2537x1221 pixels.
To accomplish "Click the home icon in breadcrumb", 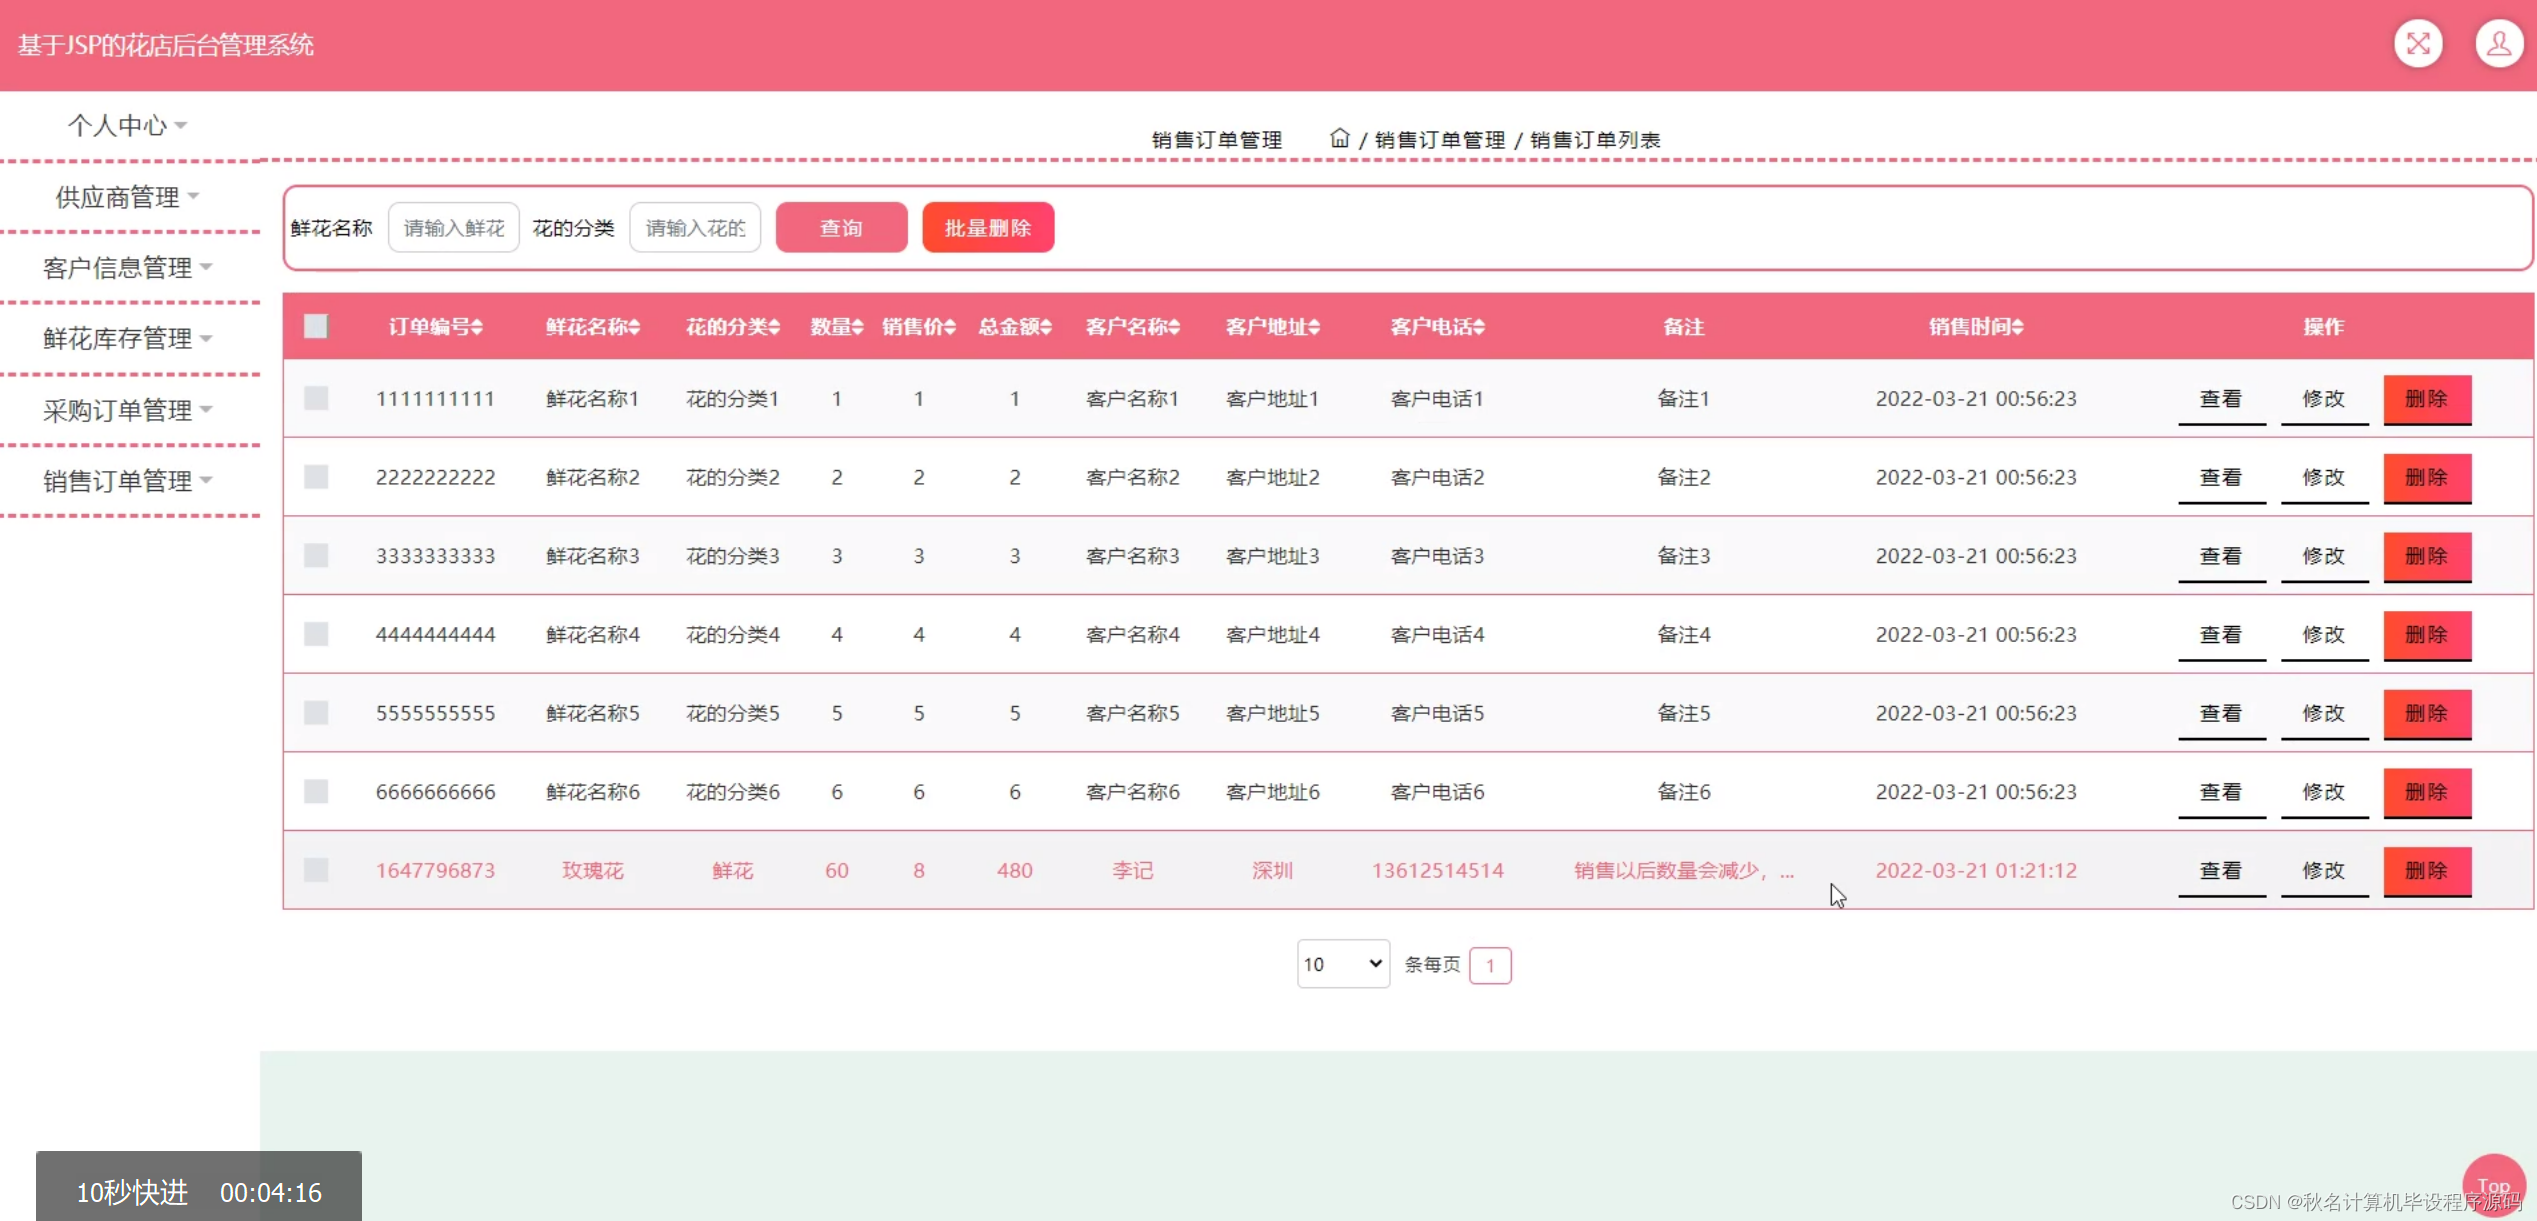I will click(x=1339, y=138).
